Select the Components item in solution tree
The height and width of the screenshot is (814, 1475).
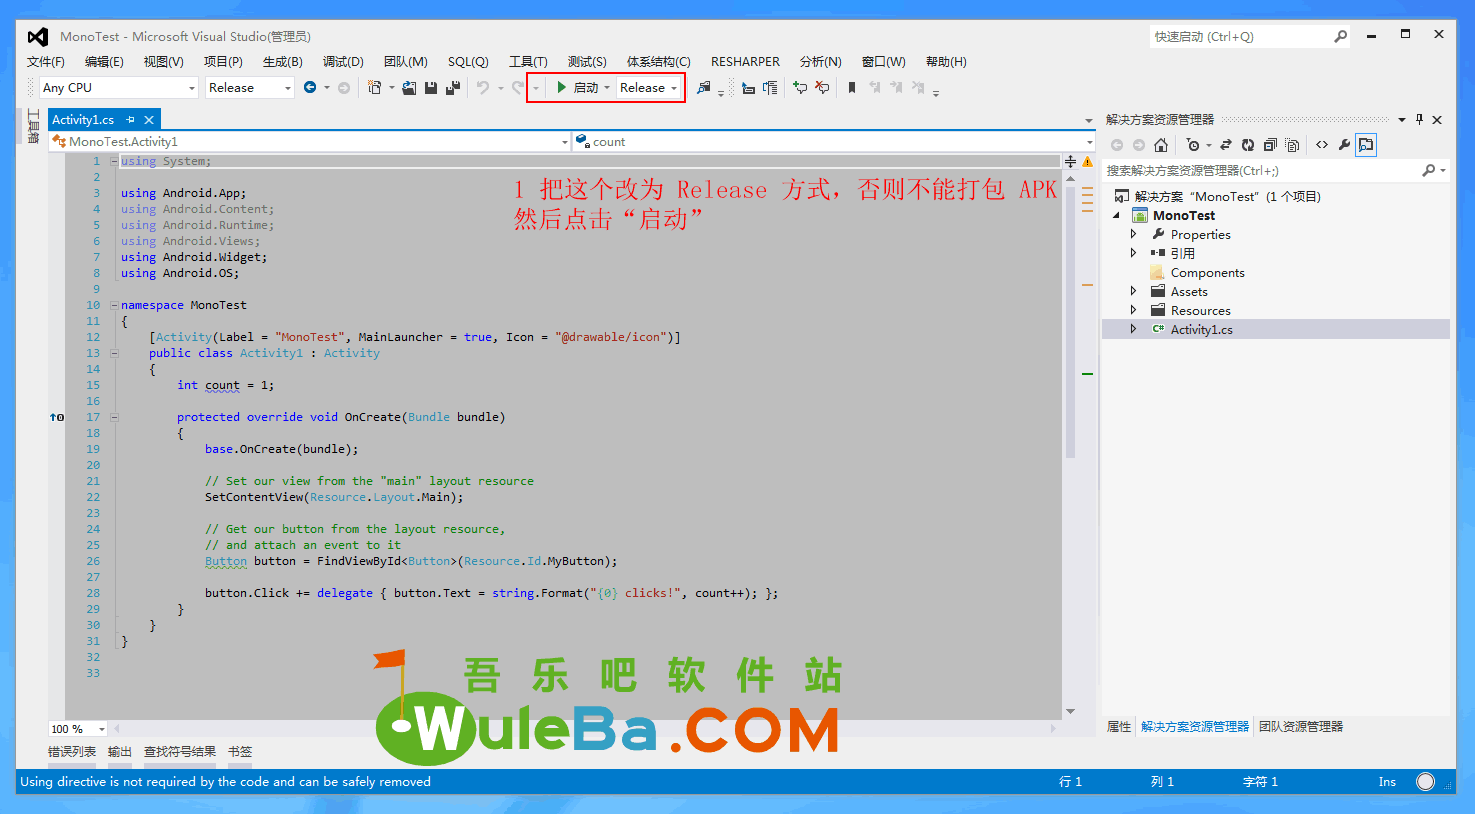(1207, 272)
